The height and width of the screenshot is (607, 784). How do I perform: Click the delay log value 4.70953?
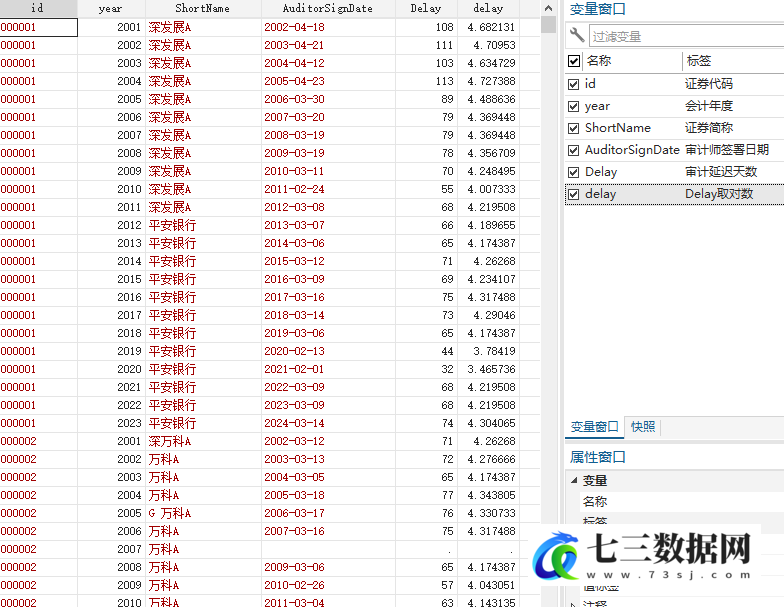494,46
